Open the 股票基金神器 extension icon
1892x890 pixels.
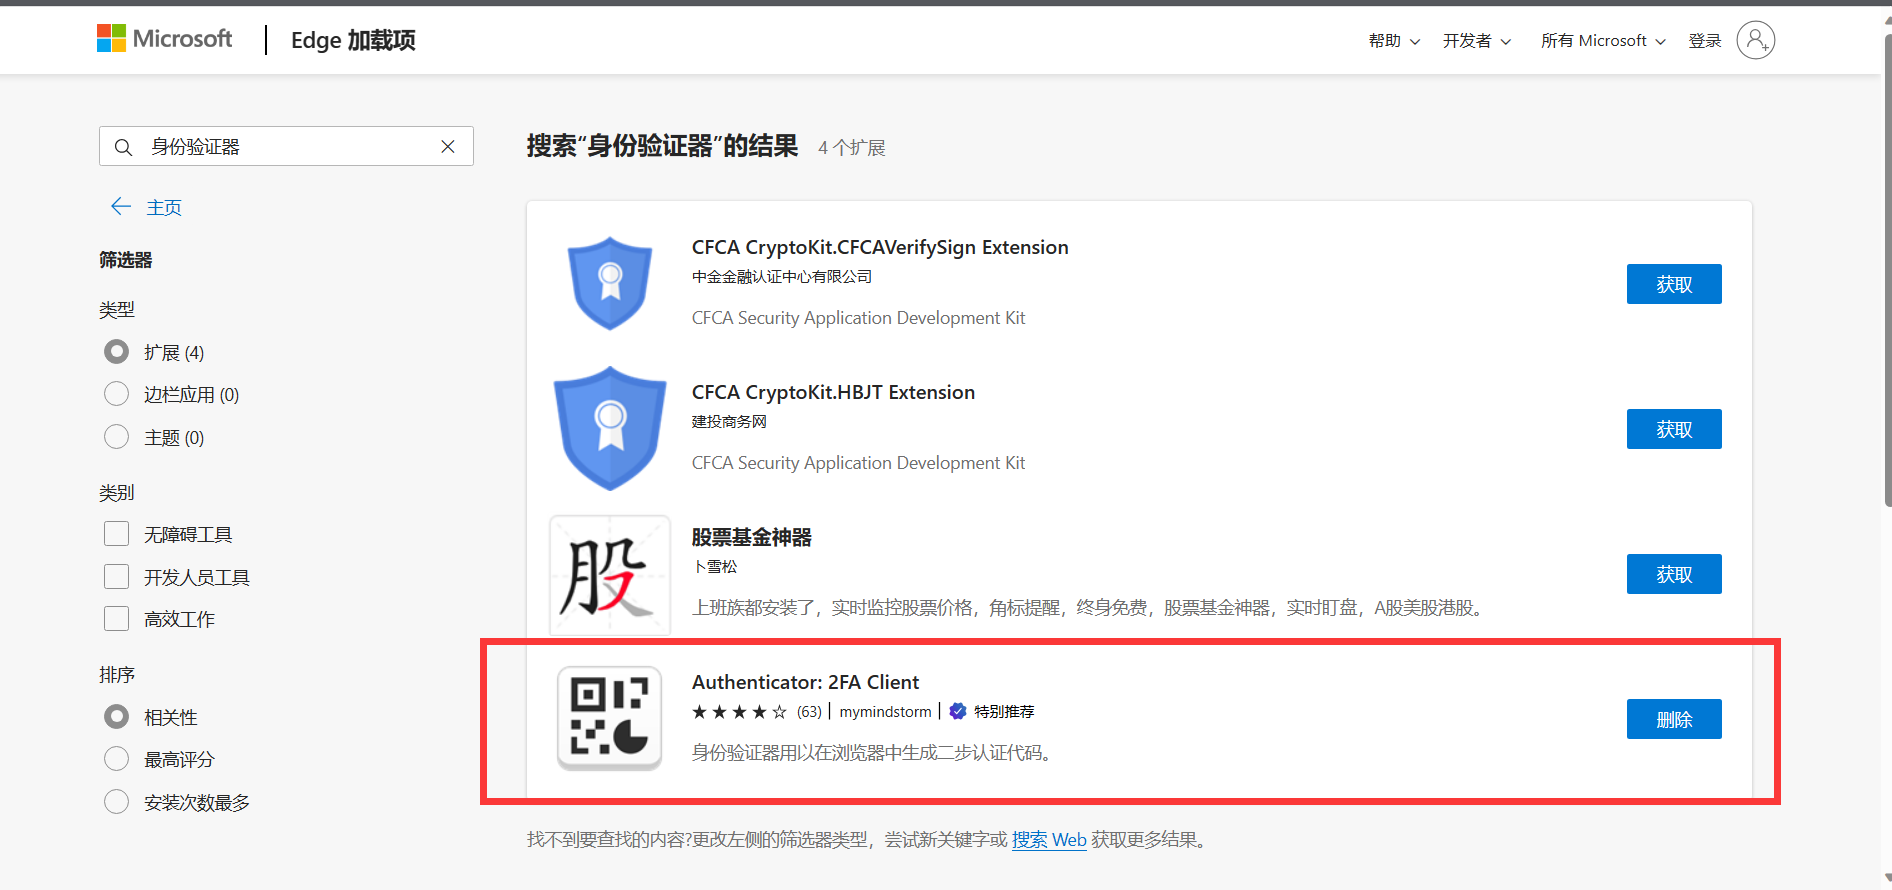point(610,575)
